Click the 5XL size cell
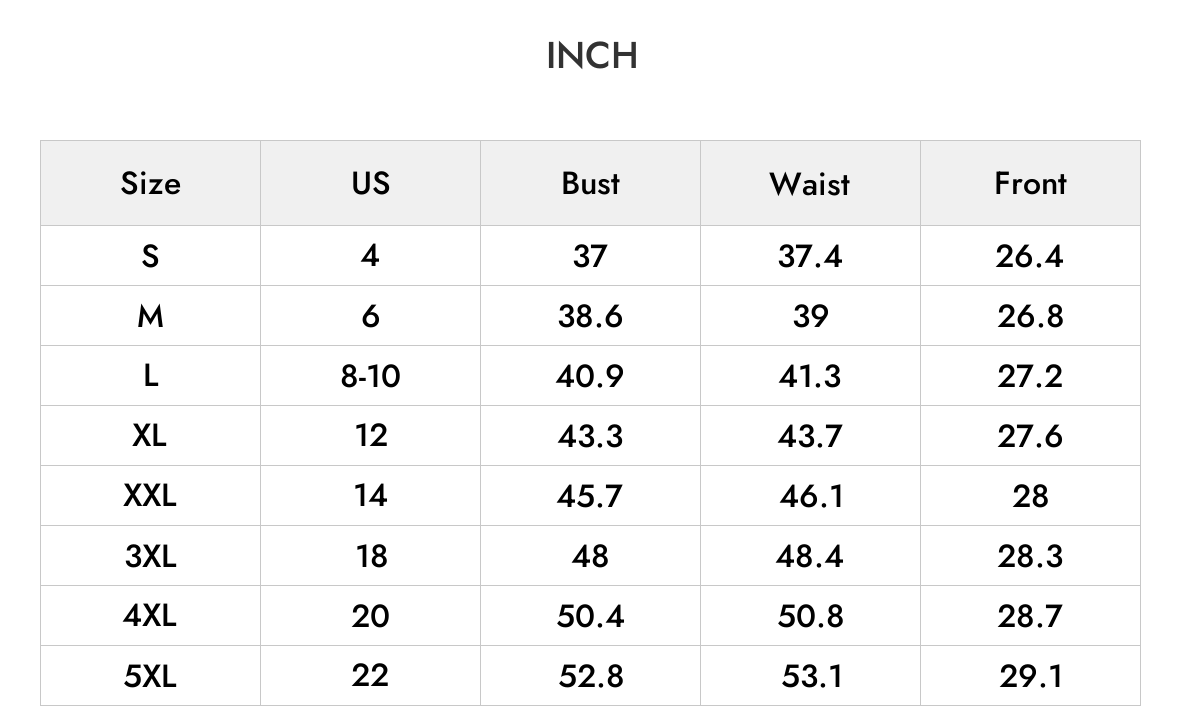 [151, 676]
